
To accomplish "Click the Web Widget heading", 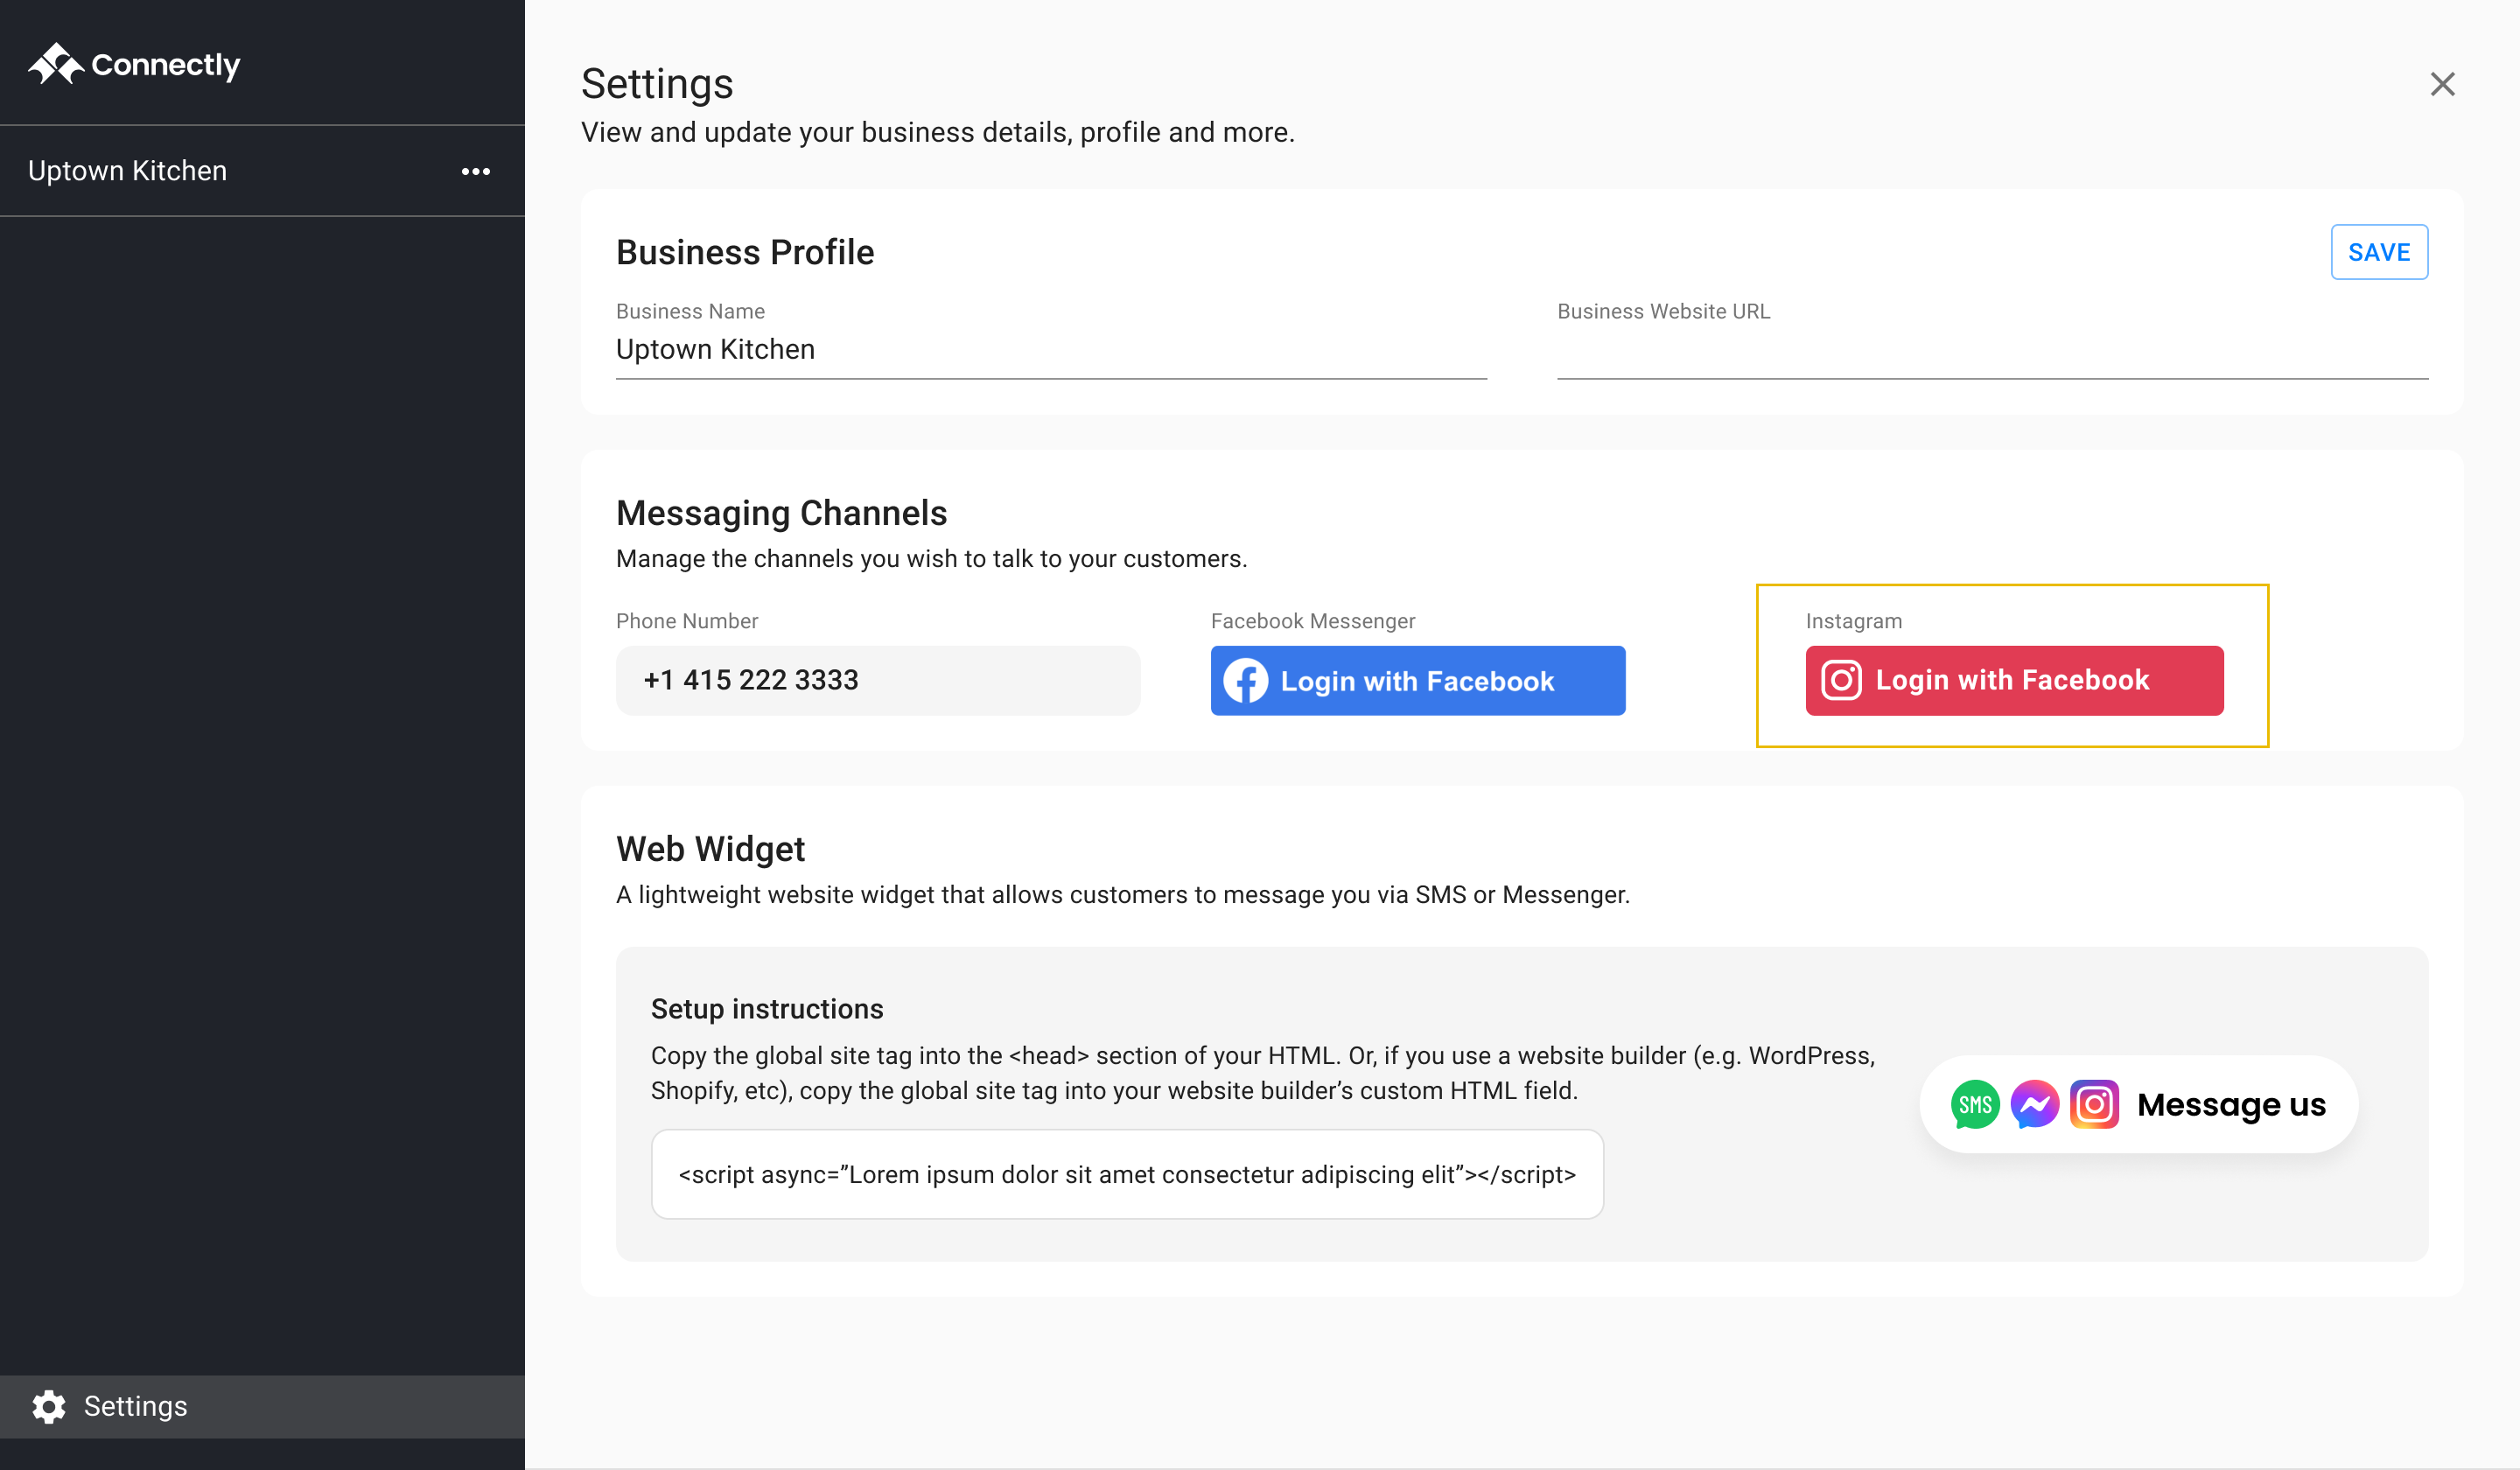I will pos(710,849).
